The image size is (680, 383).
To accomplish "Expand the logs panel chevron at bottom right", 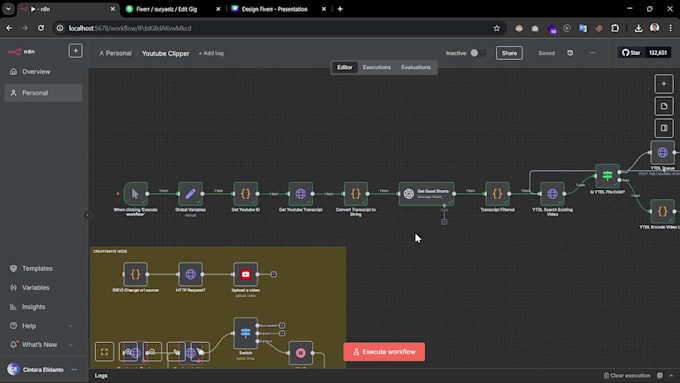I will pyautogui.click(x=671, y=376).
